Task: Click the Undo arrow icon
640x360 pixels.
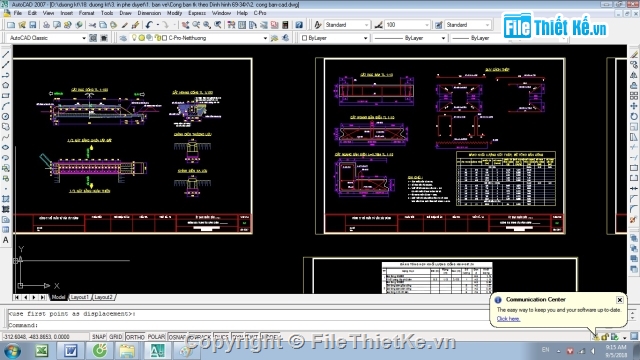Action: click(x=149, y=25)
